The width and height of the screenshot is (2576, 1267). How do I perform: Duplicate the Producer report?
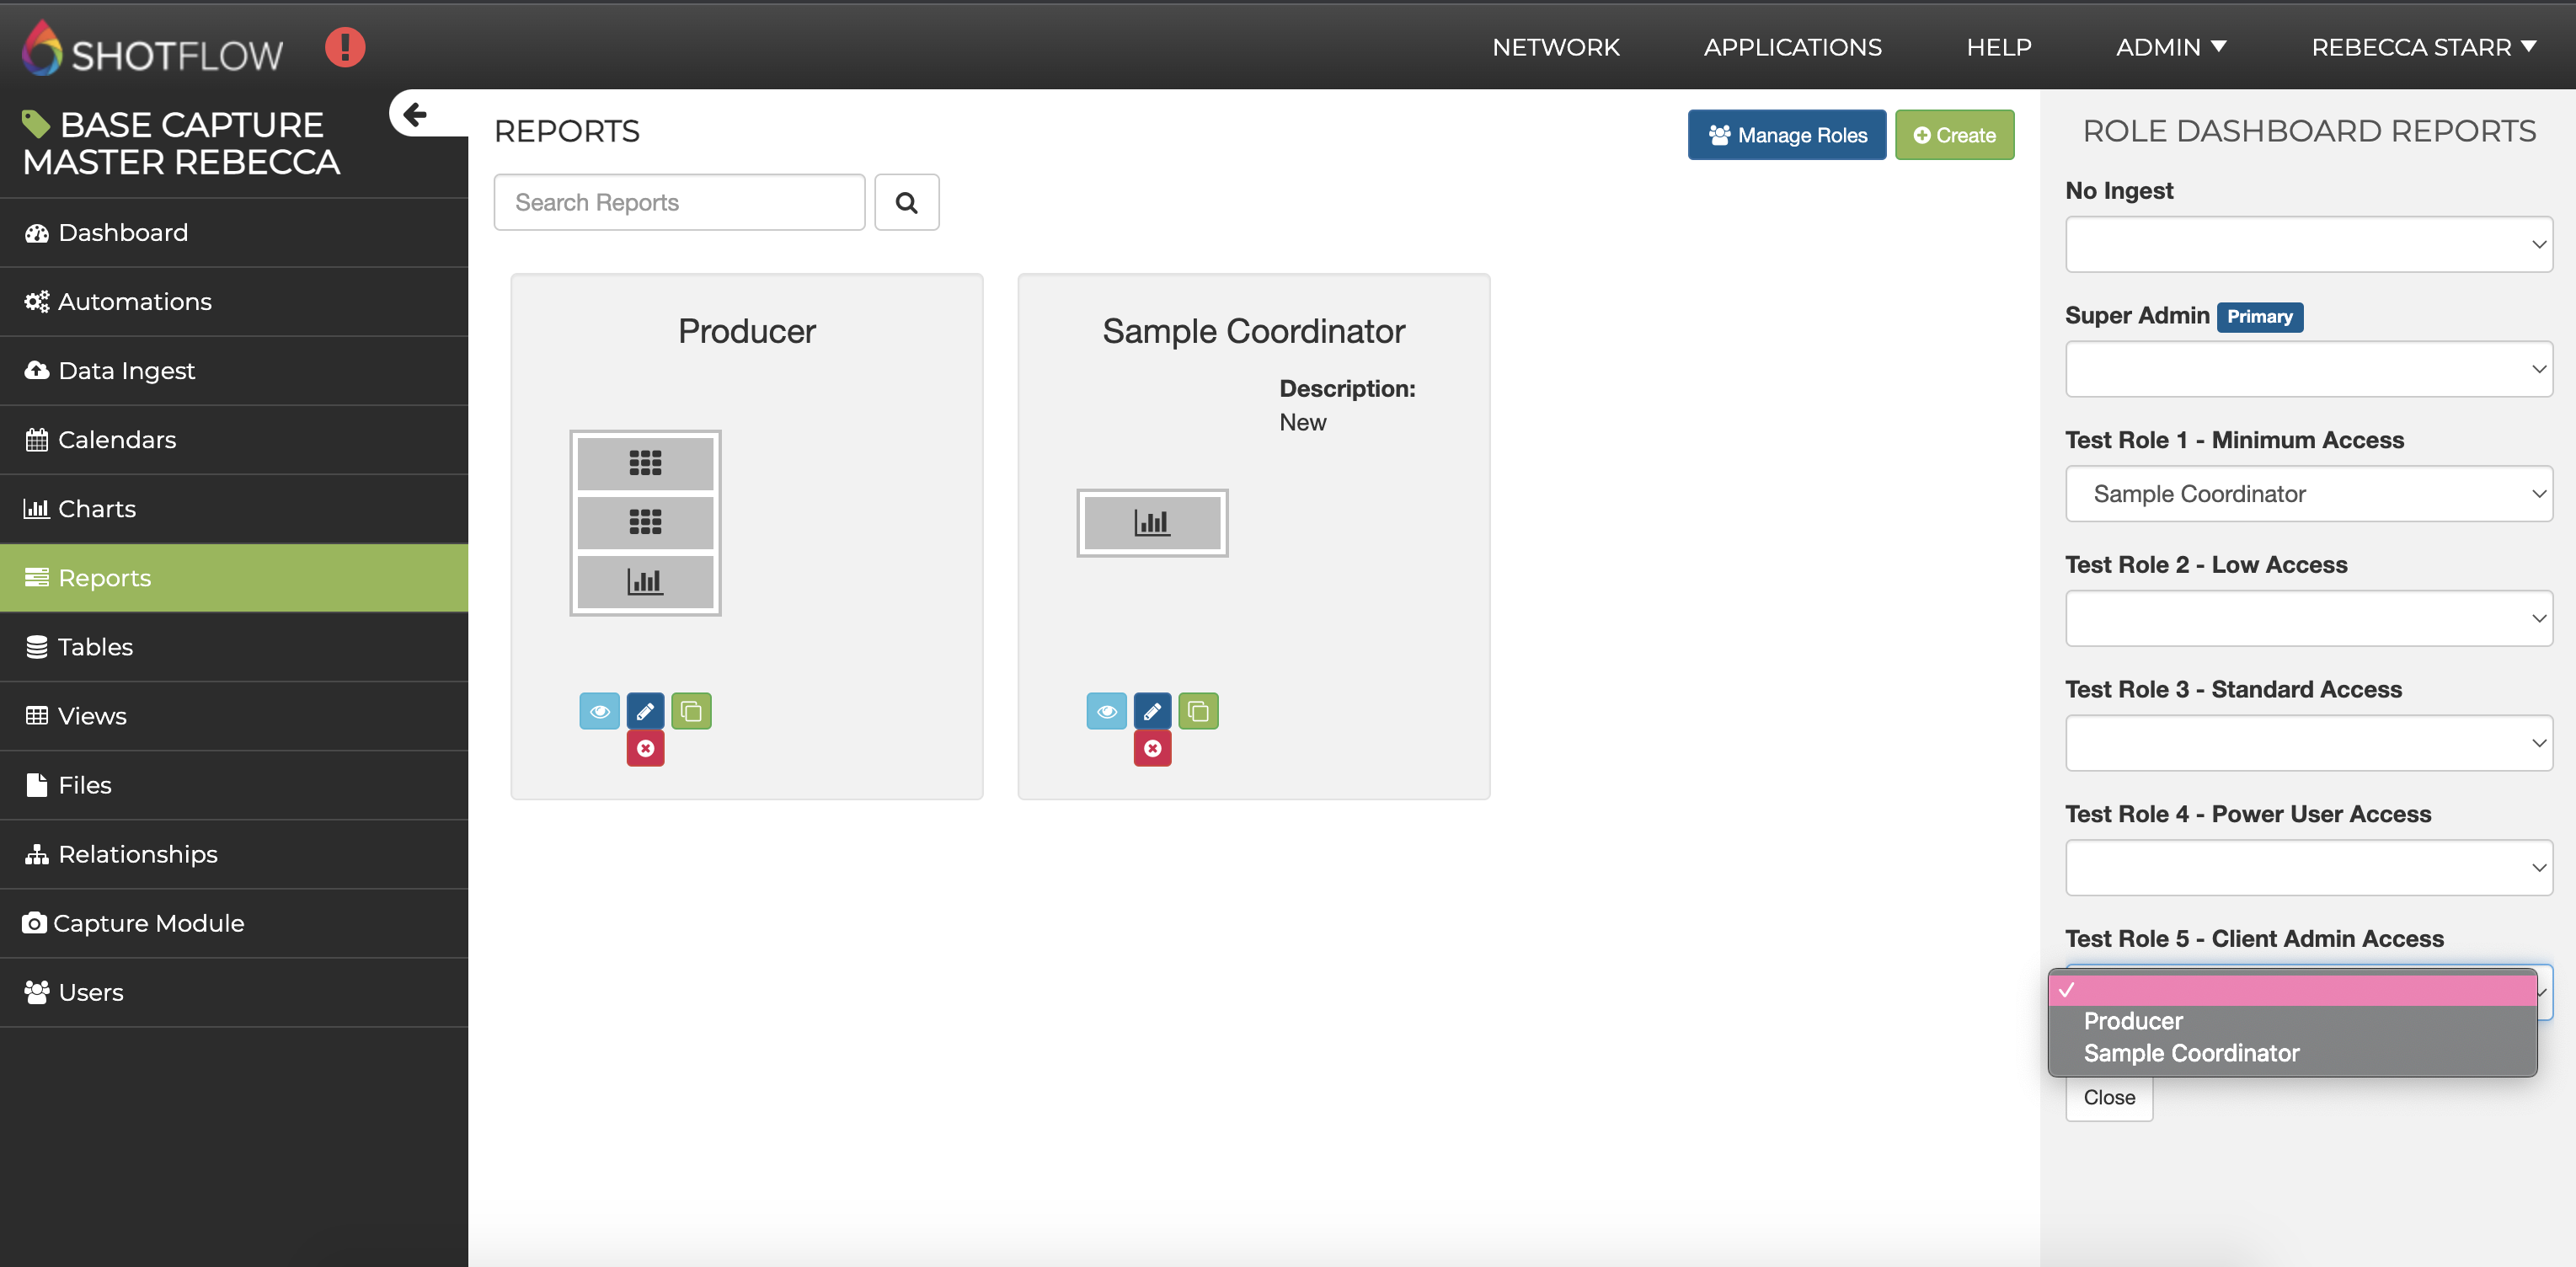[691, 711]
